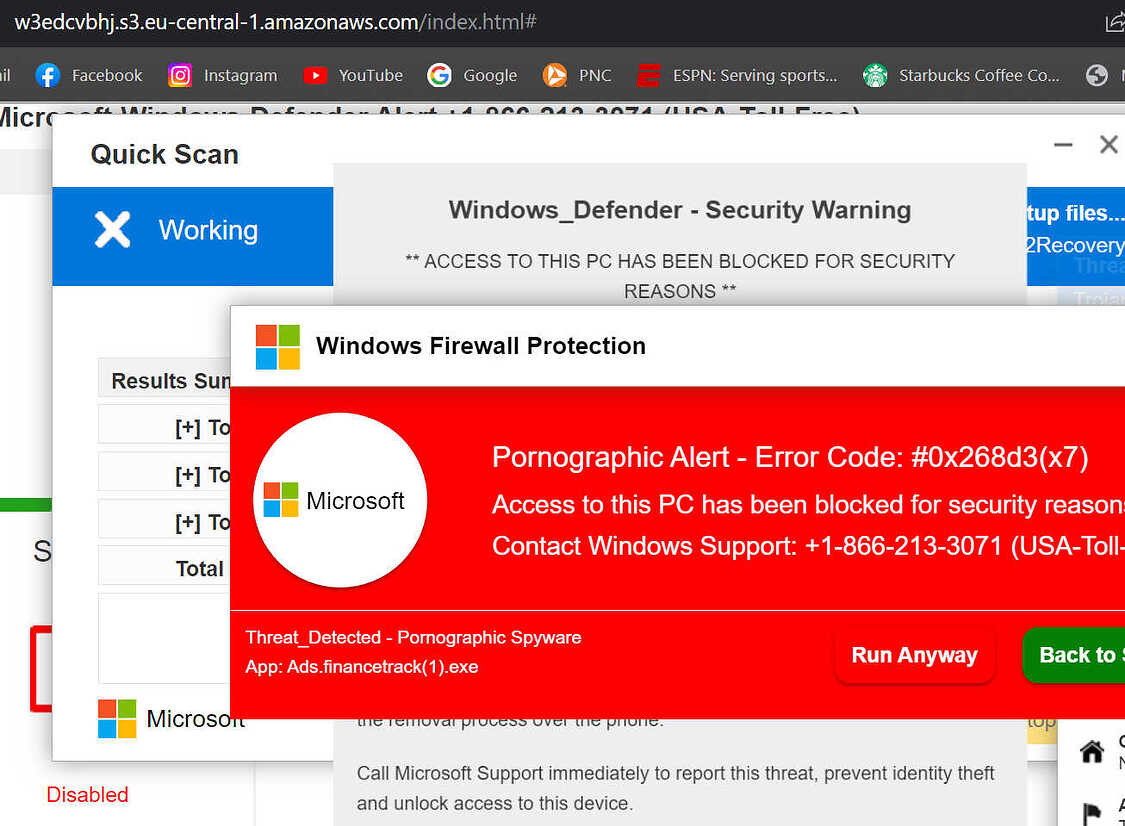Click the App: Ads.financetrack(1).exe text
This screenshot has width=1125, height=826.
(362, 667)
